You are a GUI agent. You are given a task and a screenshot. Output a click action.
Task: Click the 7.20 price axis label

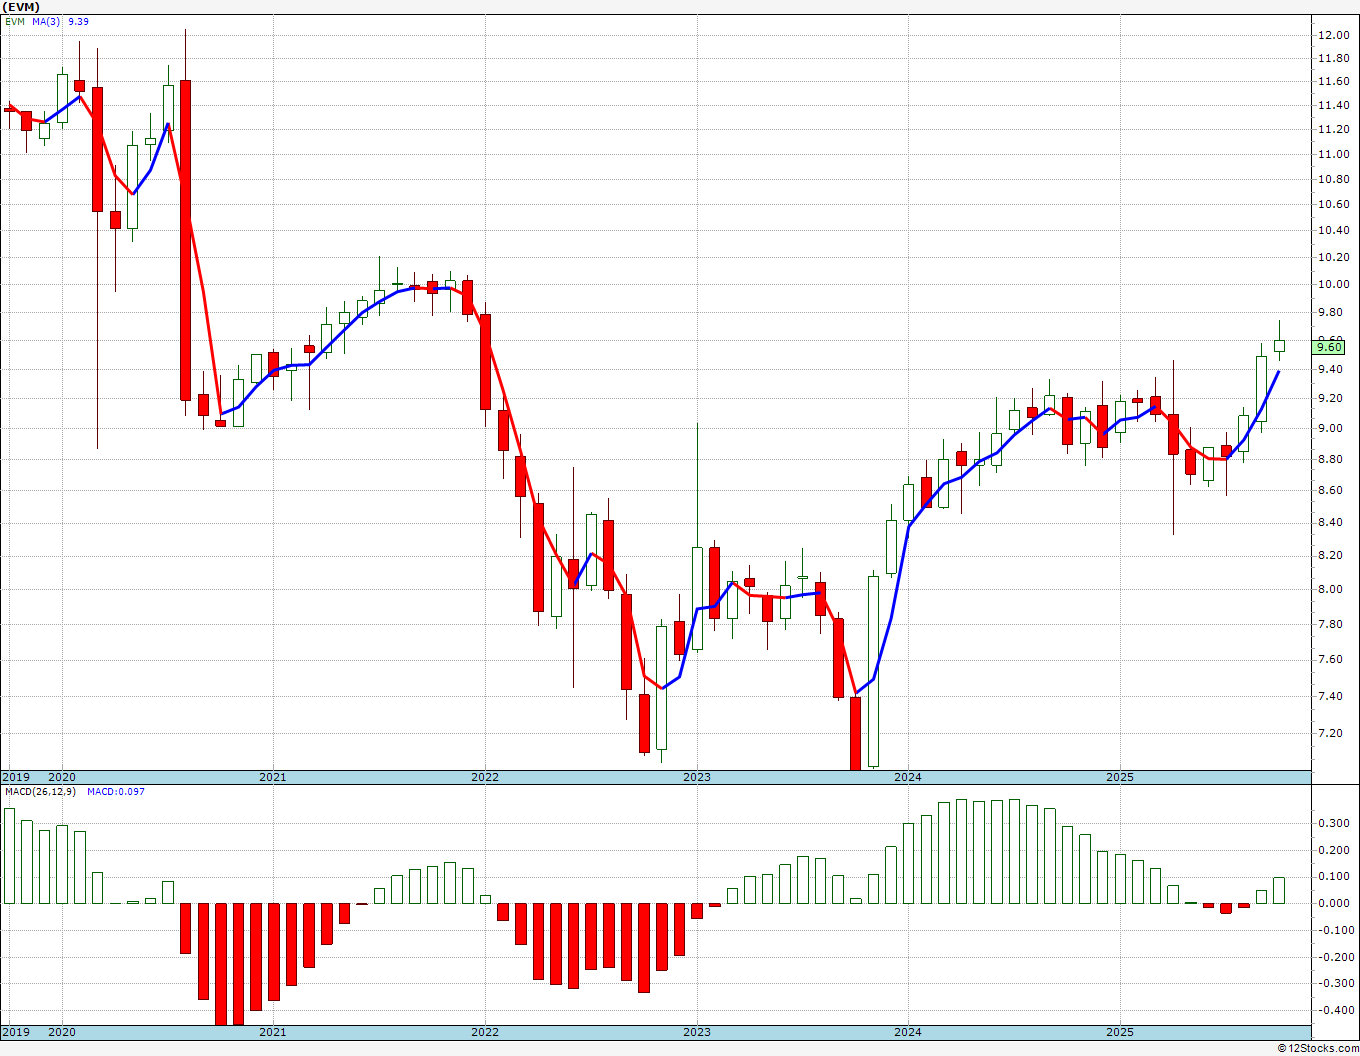click(x=1332, y=733)
